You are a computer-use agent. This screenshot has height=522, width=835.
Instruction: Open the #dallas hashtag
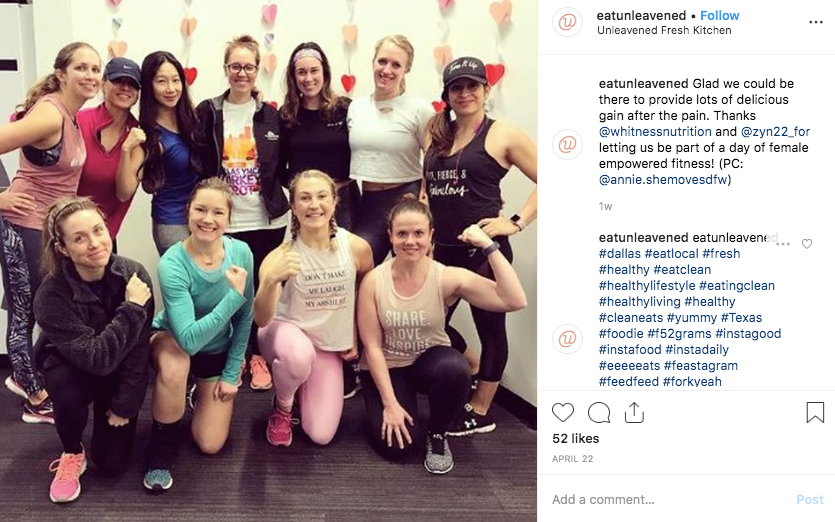[x=620, y=254]
